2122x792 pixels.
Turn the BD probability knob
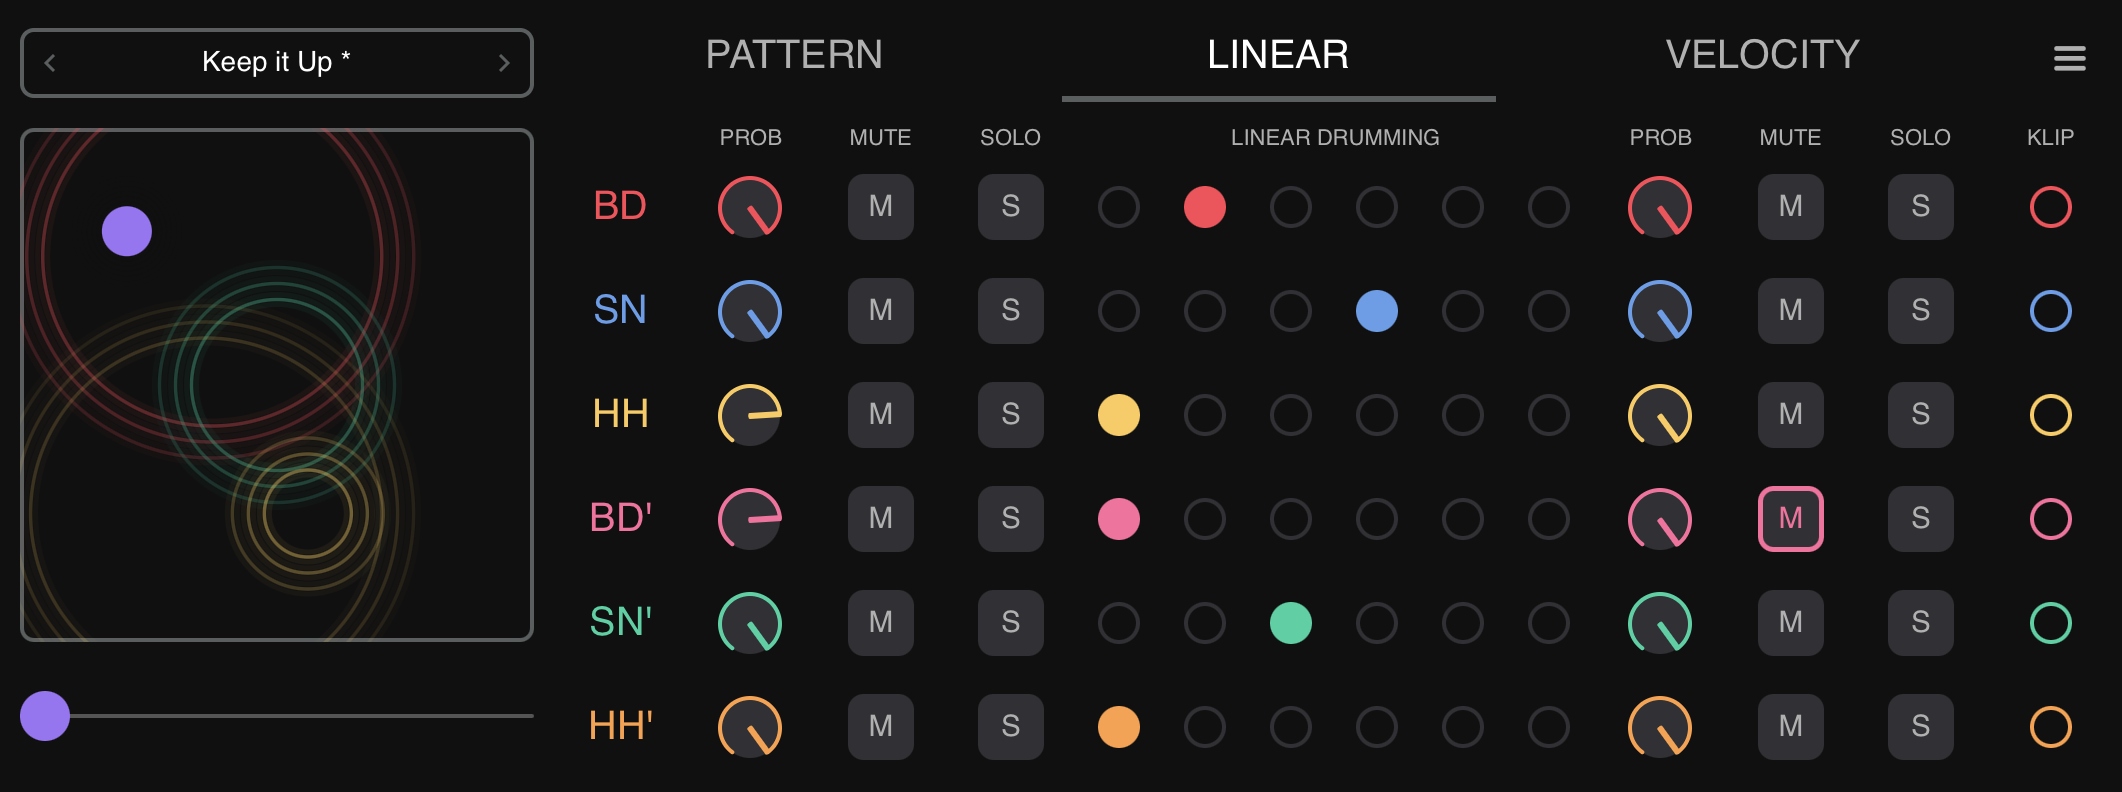click(x=750, y=207)
